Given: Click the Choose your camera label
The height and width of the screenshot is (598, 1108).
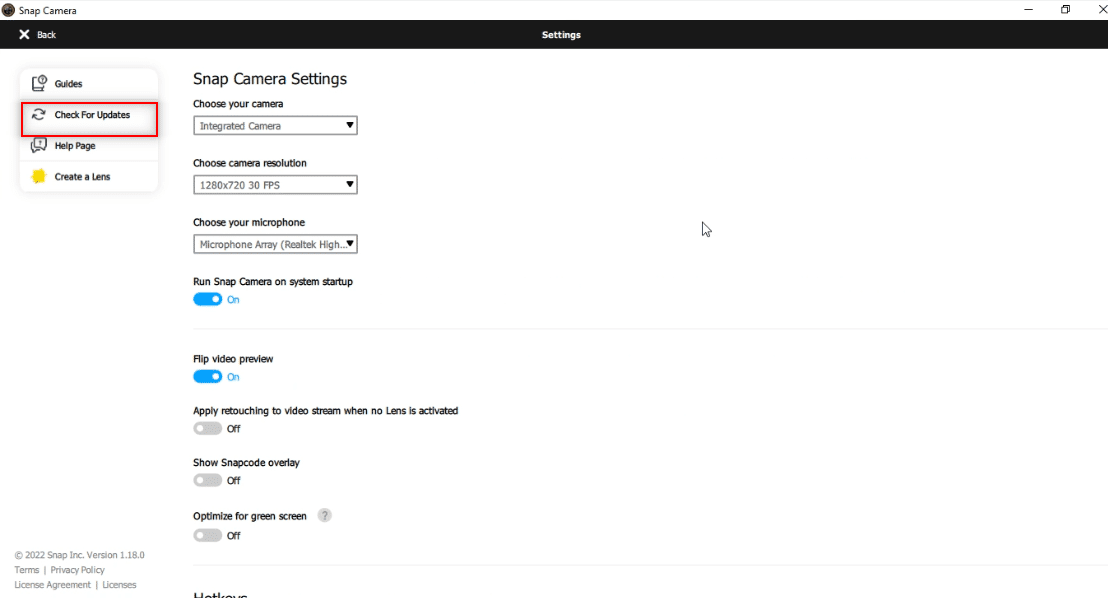Looking at the screenshot, I should pyautogui.click(x=238, y=104).
